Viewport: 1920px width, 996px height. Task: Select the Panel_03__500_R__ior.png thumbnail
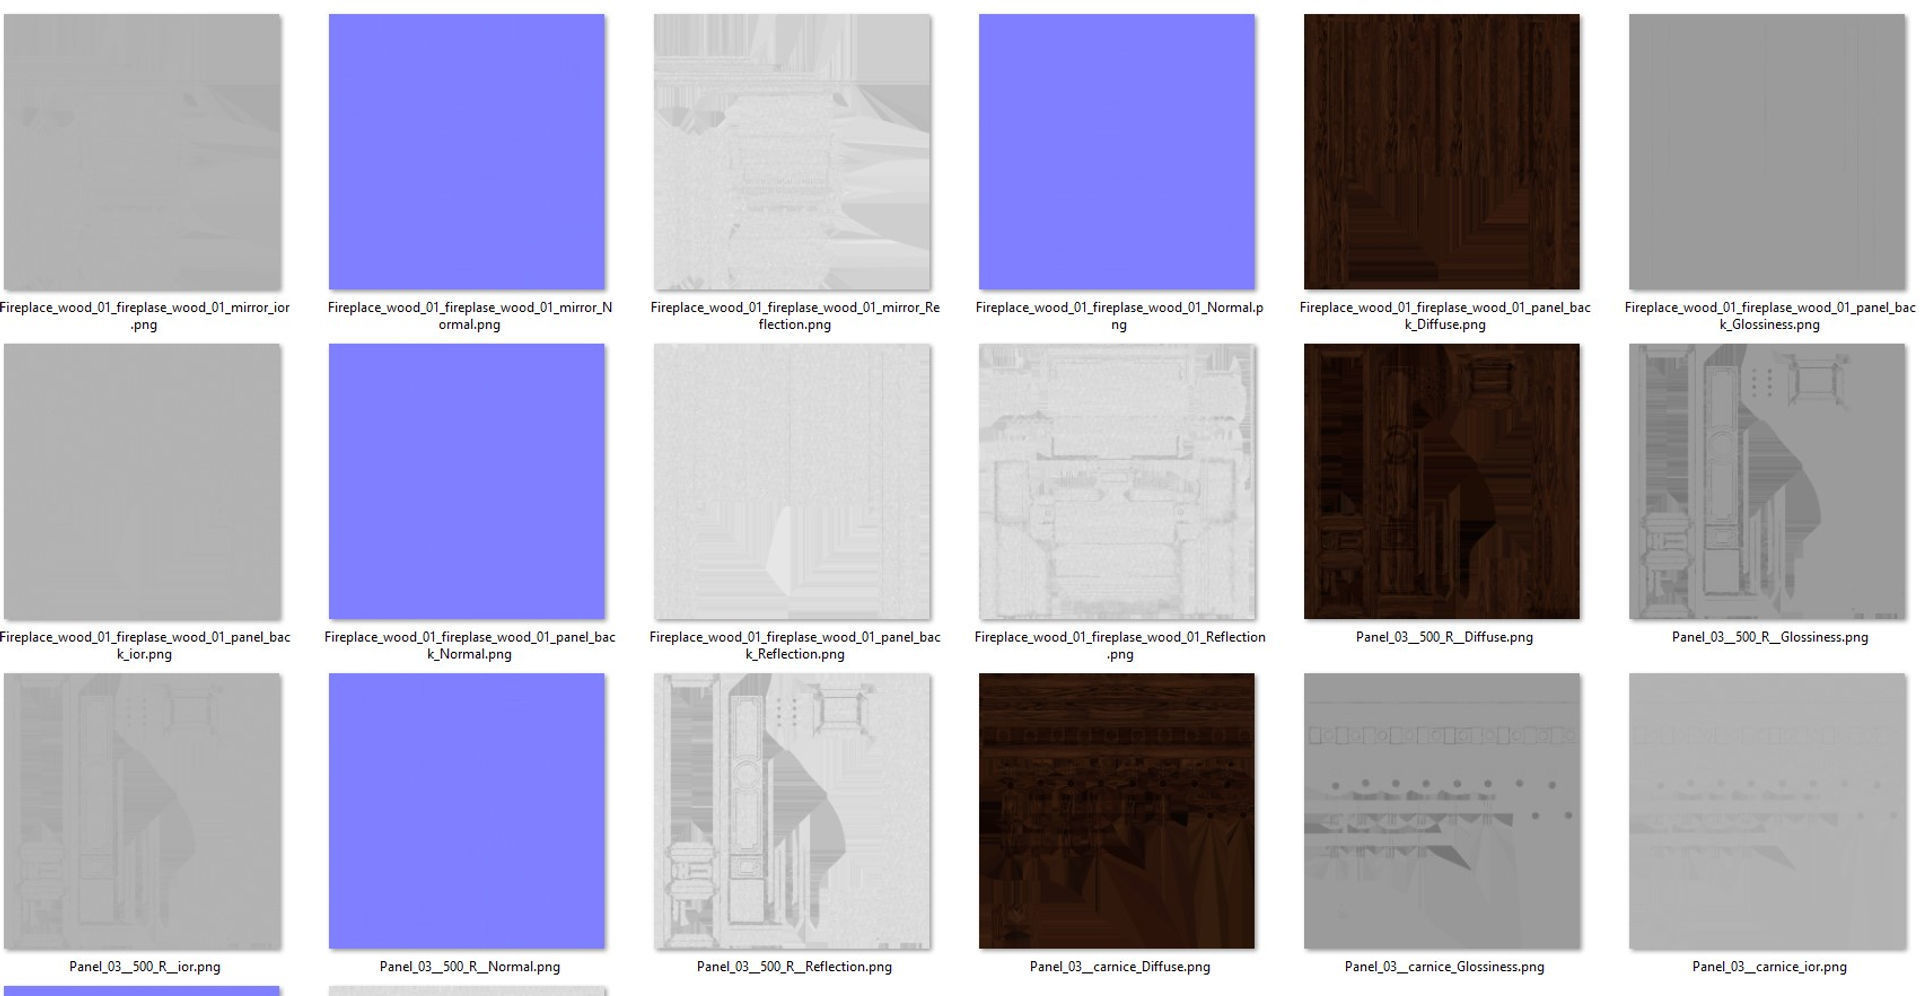142,811
